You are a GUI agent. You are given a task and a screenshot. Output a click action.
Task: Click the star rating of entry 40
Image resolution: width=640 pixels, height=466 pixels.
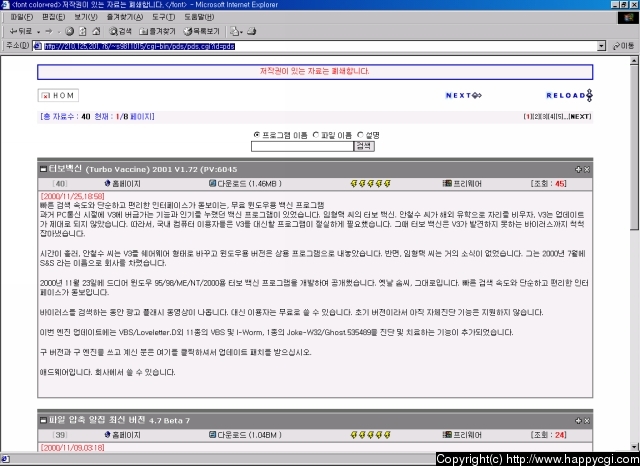[x=371, y=184]
